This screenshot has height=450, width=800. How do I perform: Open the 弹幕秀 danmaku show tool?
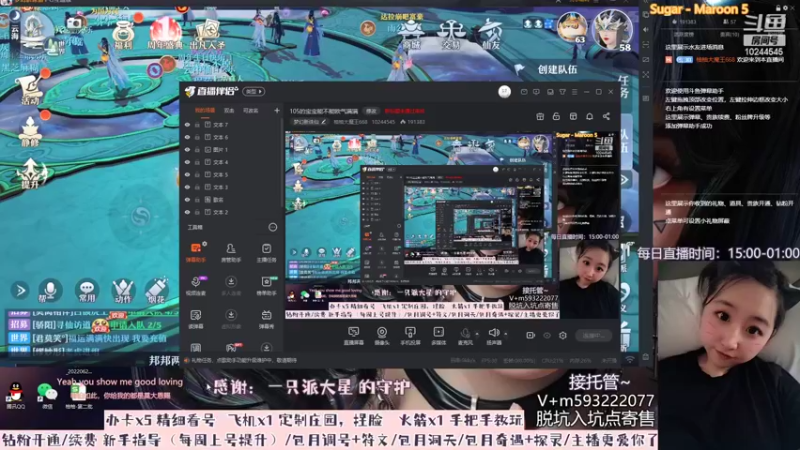(266, 318)
